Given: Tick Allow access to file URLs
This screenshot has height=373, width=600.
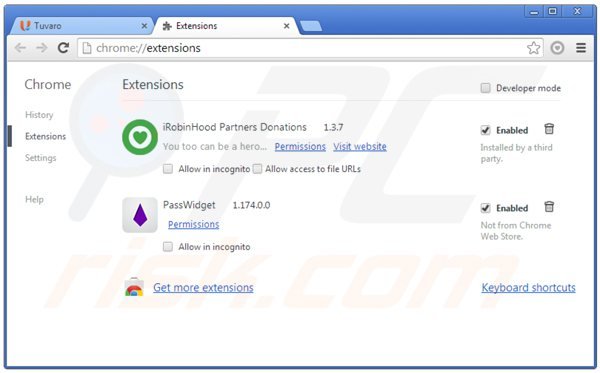Looking at the screenshot, I should point(258,169).
